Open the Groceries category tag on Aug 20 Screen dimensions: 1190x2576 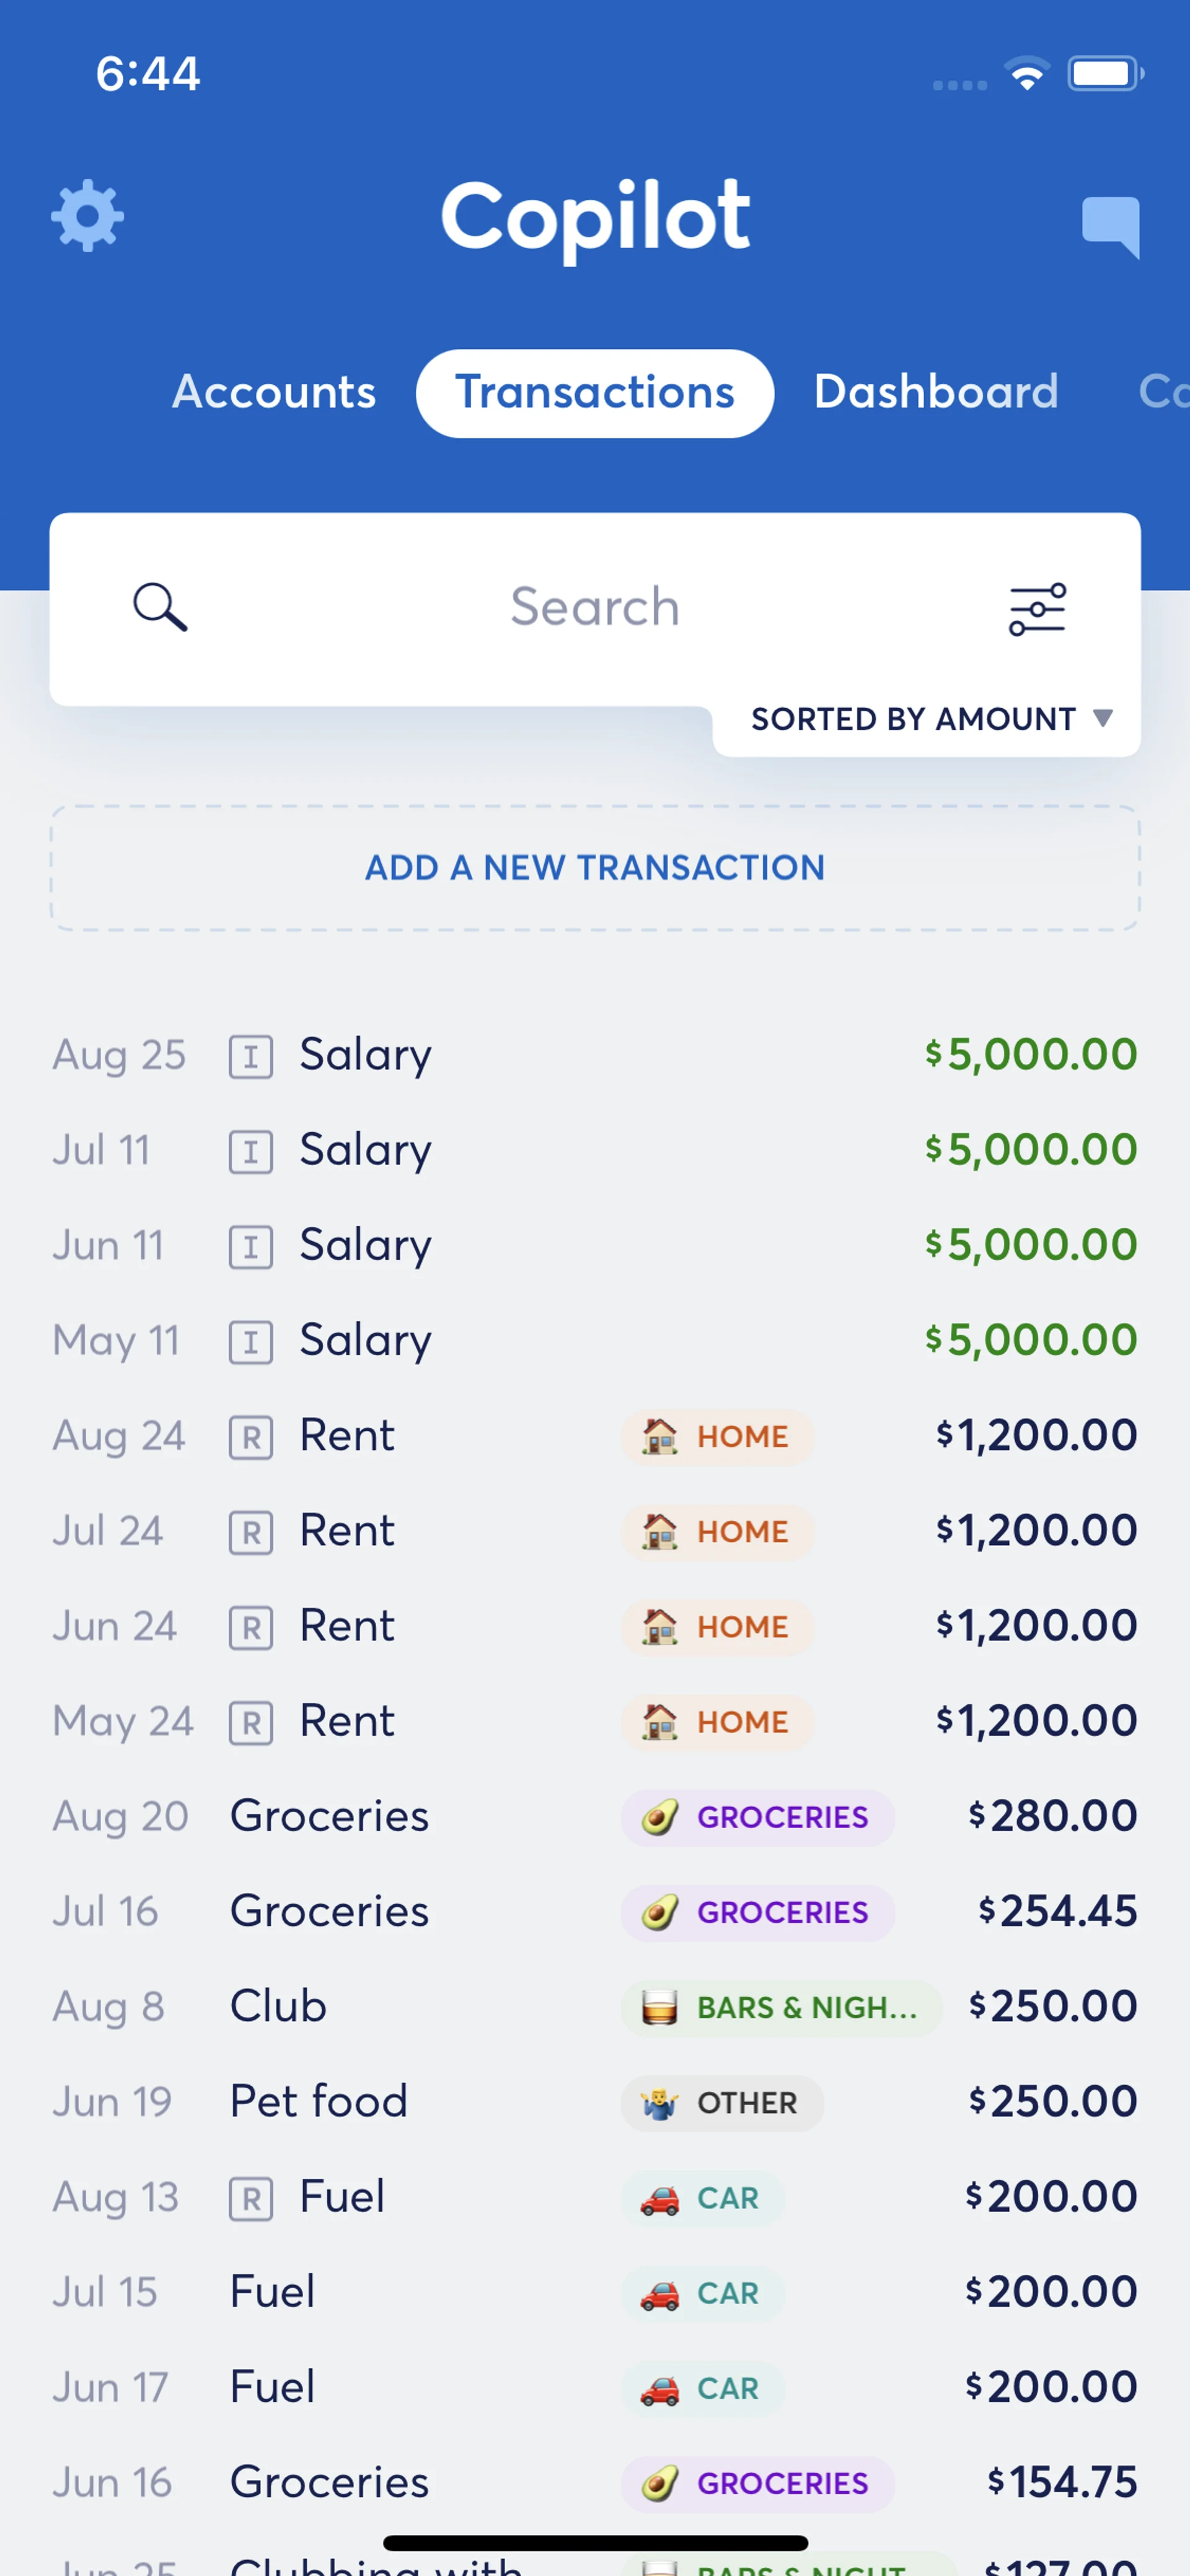coord(757,1817)
